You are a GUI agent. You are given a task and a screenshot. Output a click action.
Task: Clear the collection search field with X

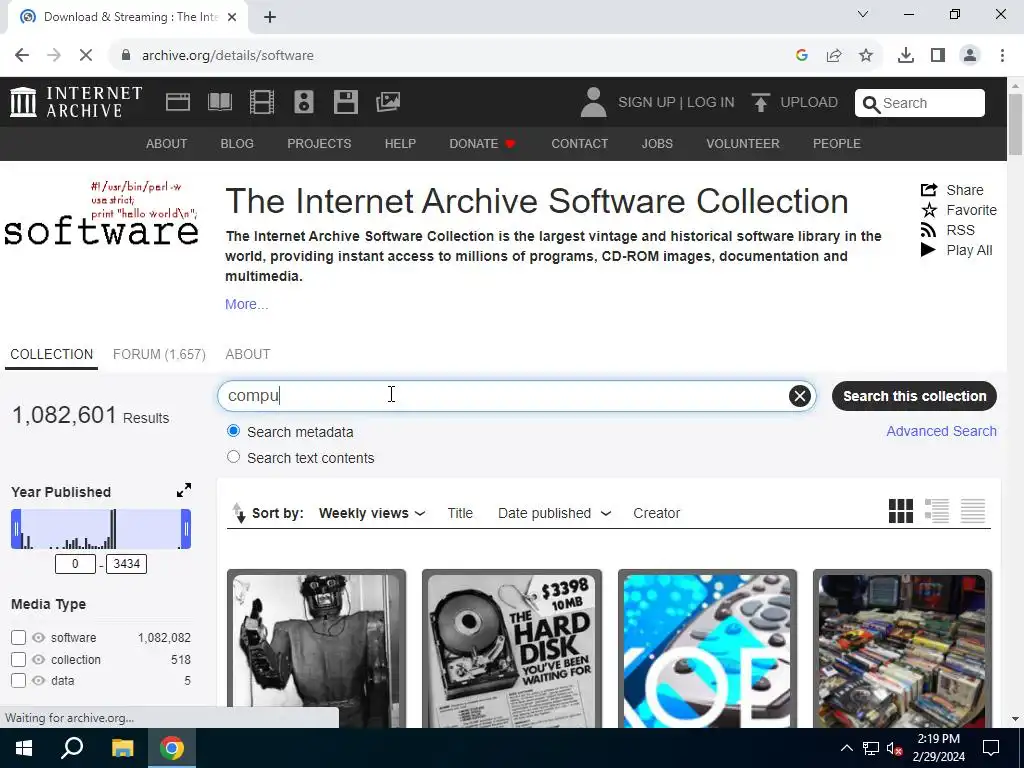click(799, 396)
